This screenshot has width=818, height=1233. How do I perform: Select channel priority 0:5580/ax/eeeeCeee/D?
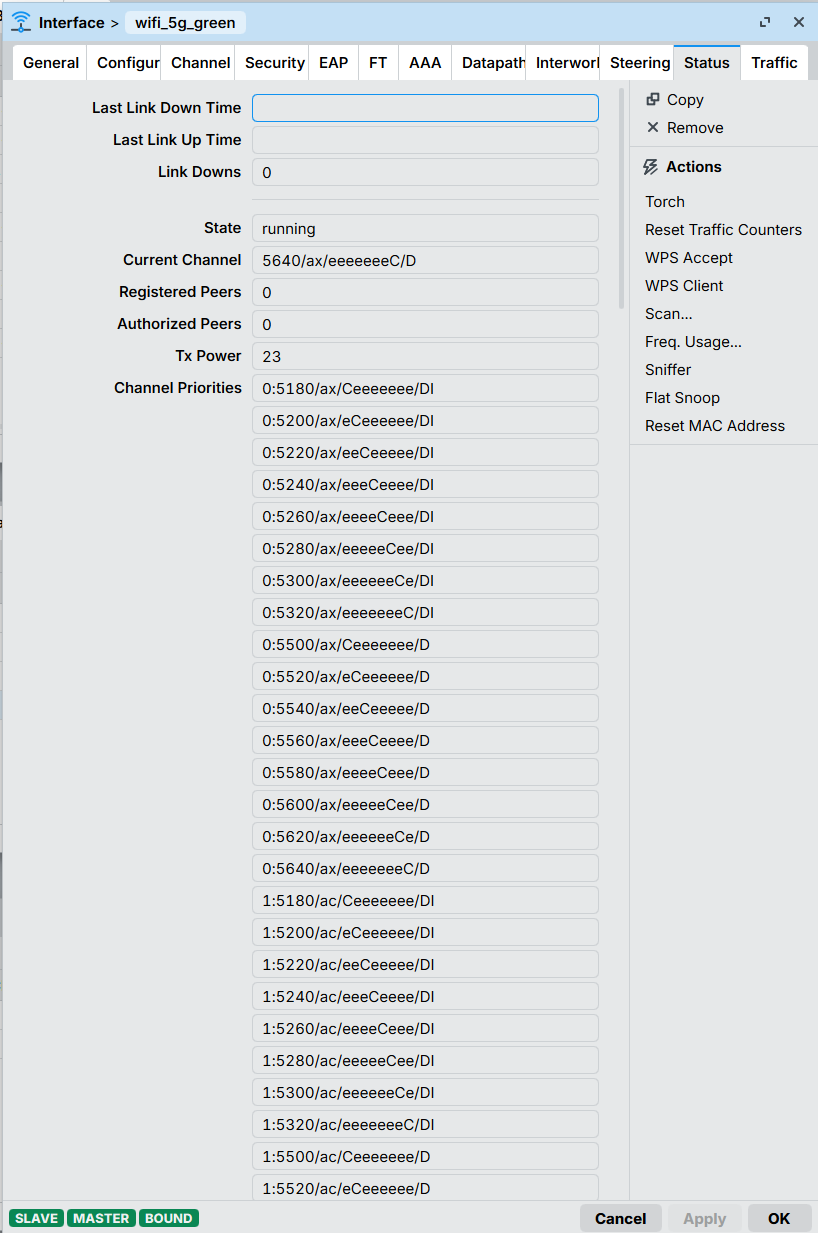tap(425, 772)
